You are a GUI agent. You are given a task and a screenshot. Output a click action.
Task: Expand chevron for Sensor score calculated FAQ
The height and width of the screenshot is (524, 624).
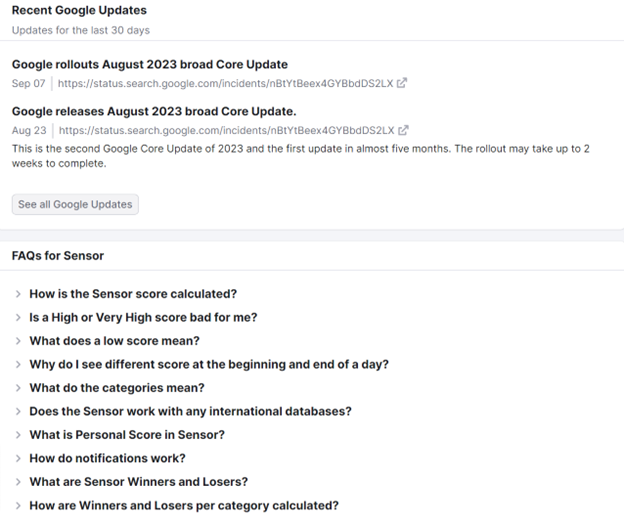click(x=18, y=294)
